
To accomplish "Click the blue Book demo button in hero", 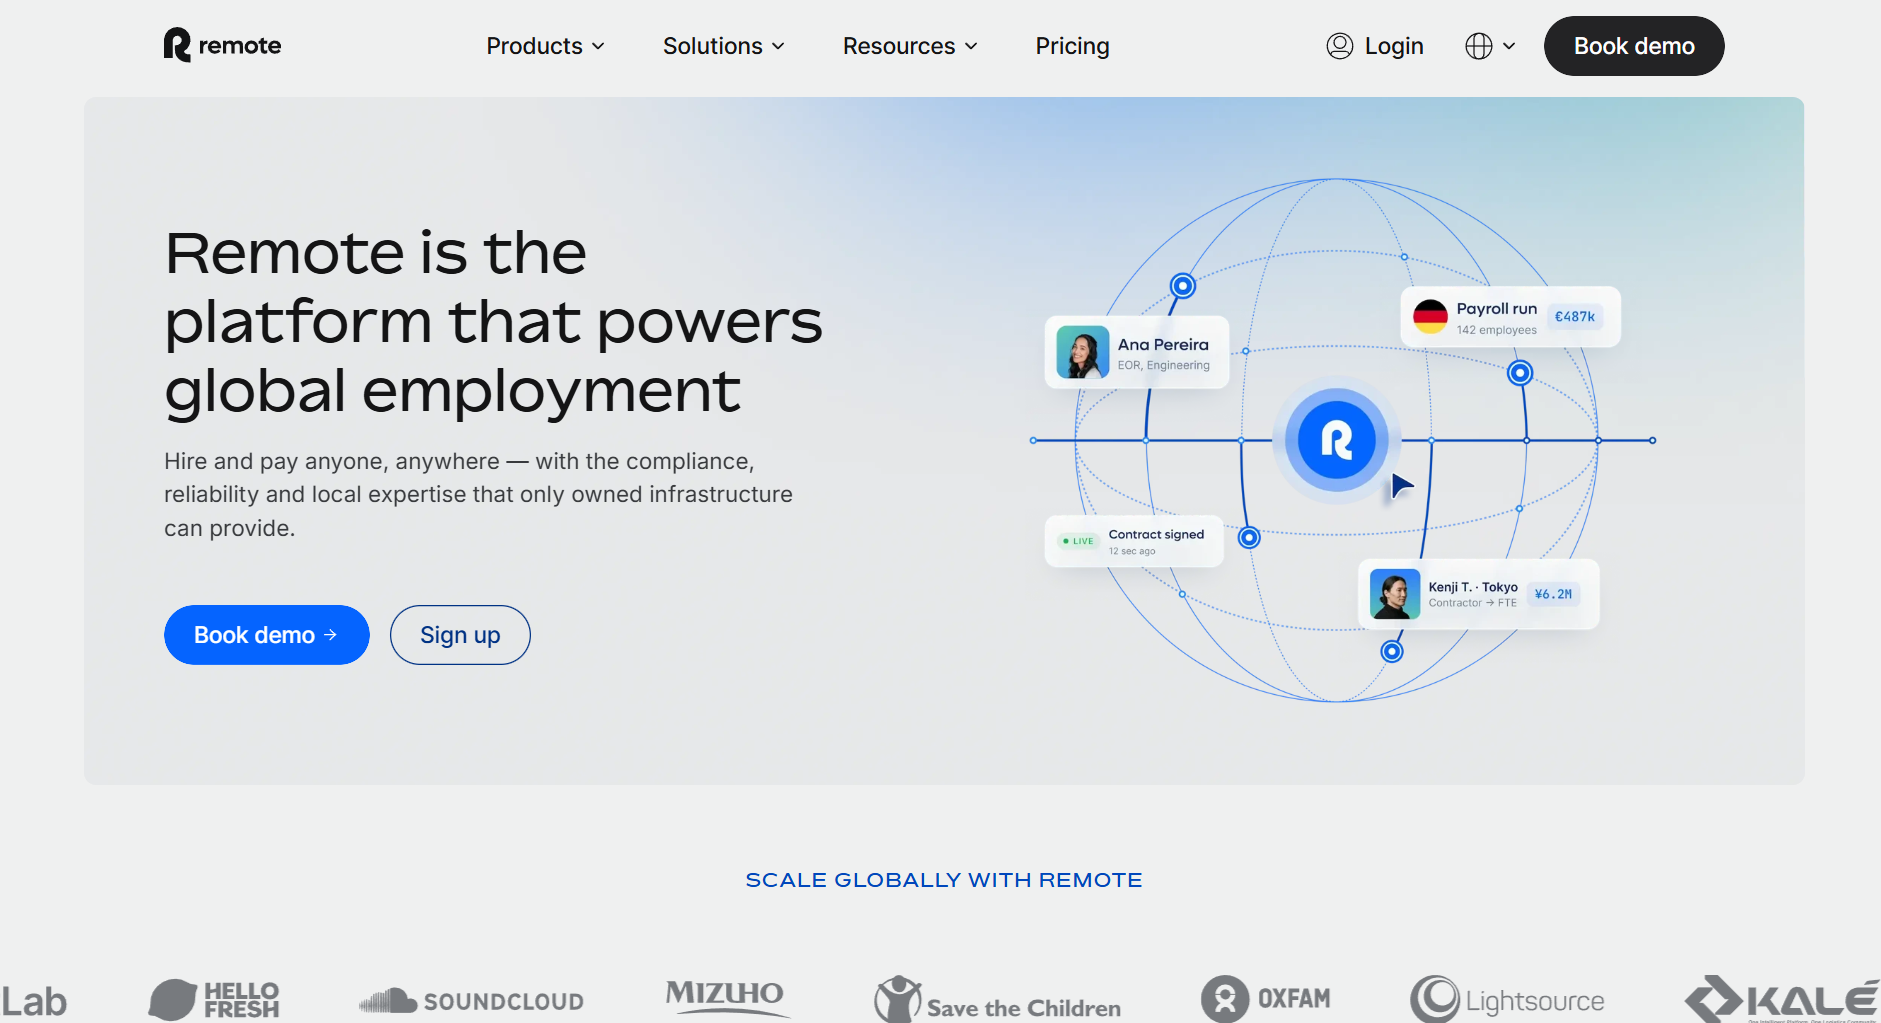I will [x=267, y=635].
